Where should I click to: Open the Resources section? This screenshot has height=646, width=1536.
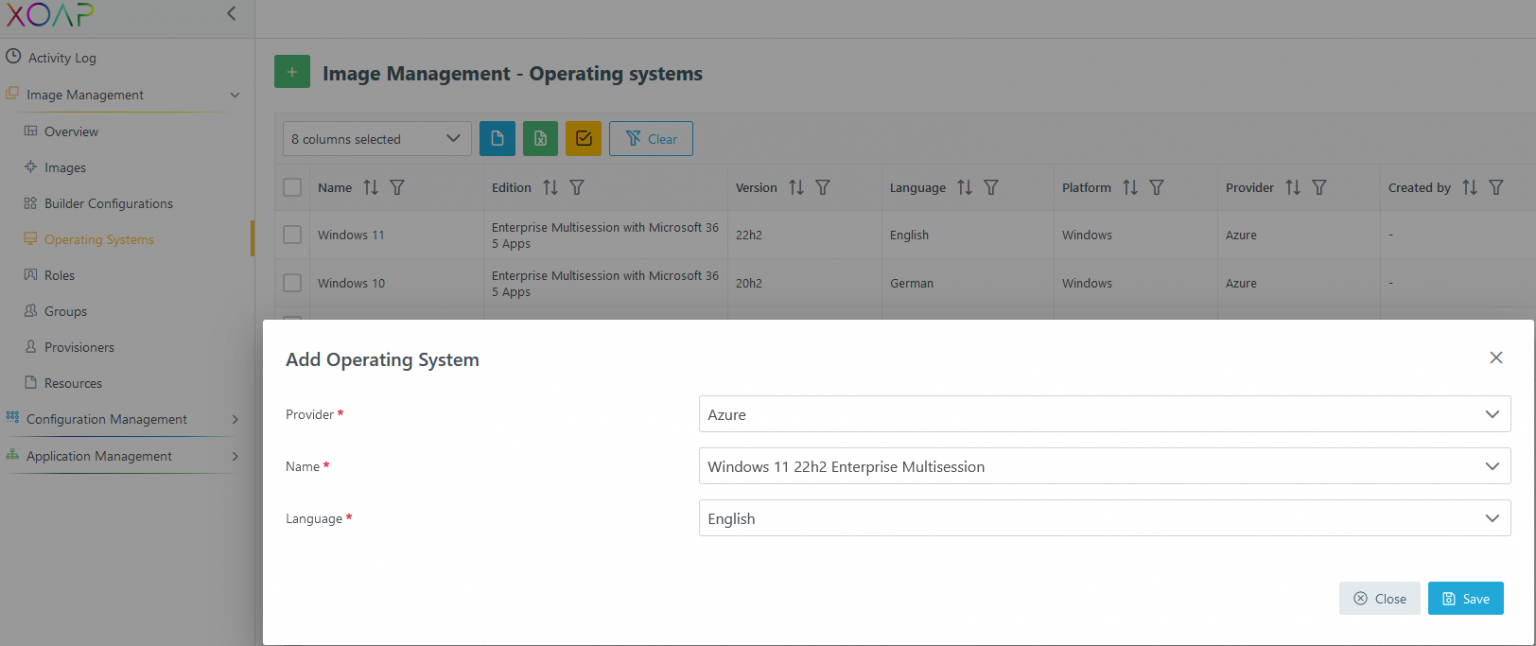tap(72, 383)
